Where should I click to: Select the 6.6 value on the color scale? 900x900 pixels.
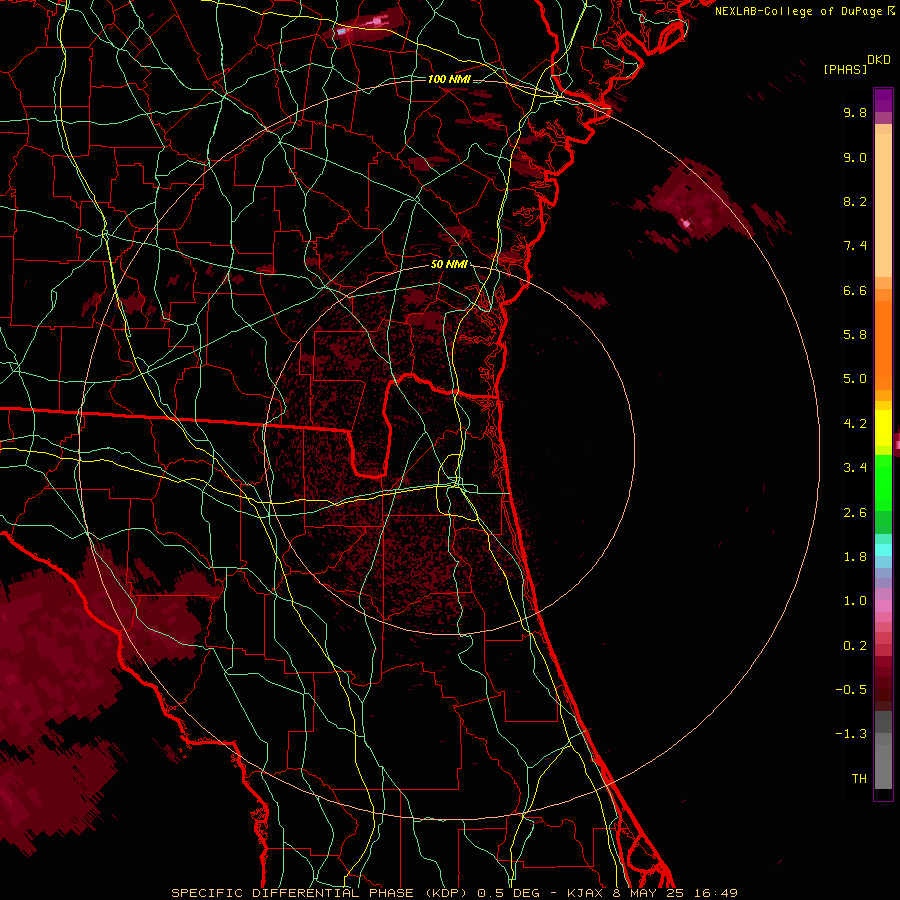click(855, 290)
